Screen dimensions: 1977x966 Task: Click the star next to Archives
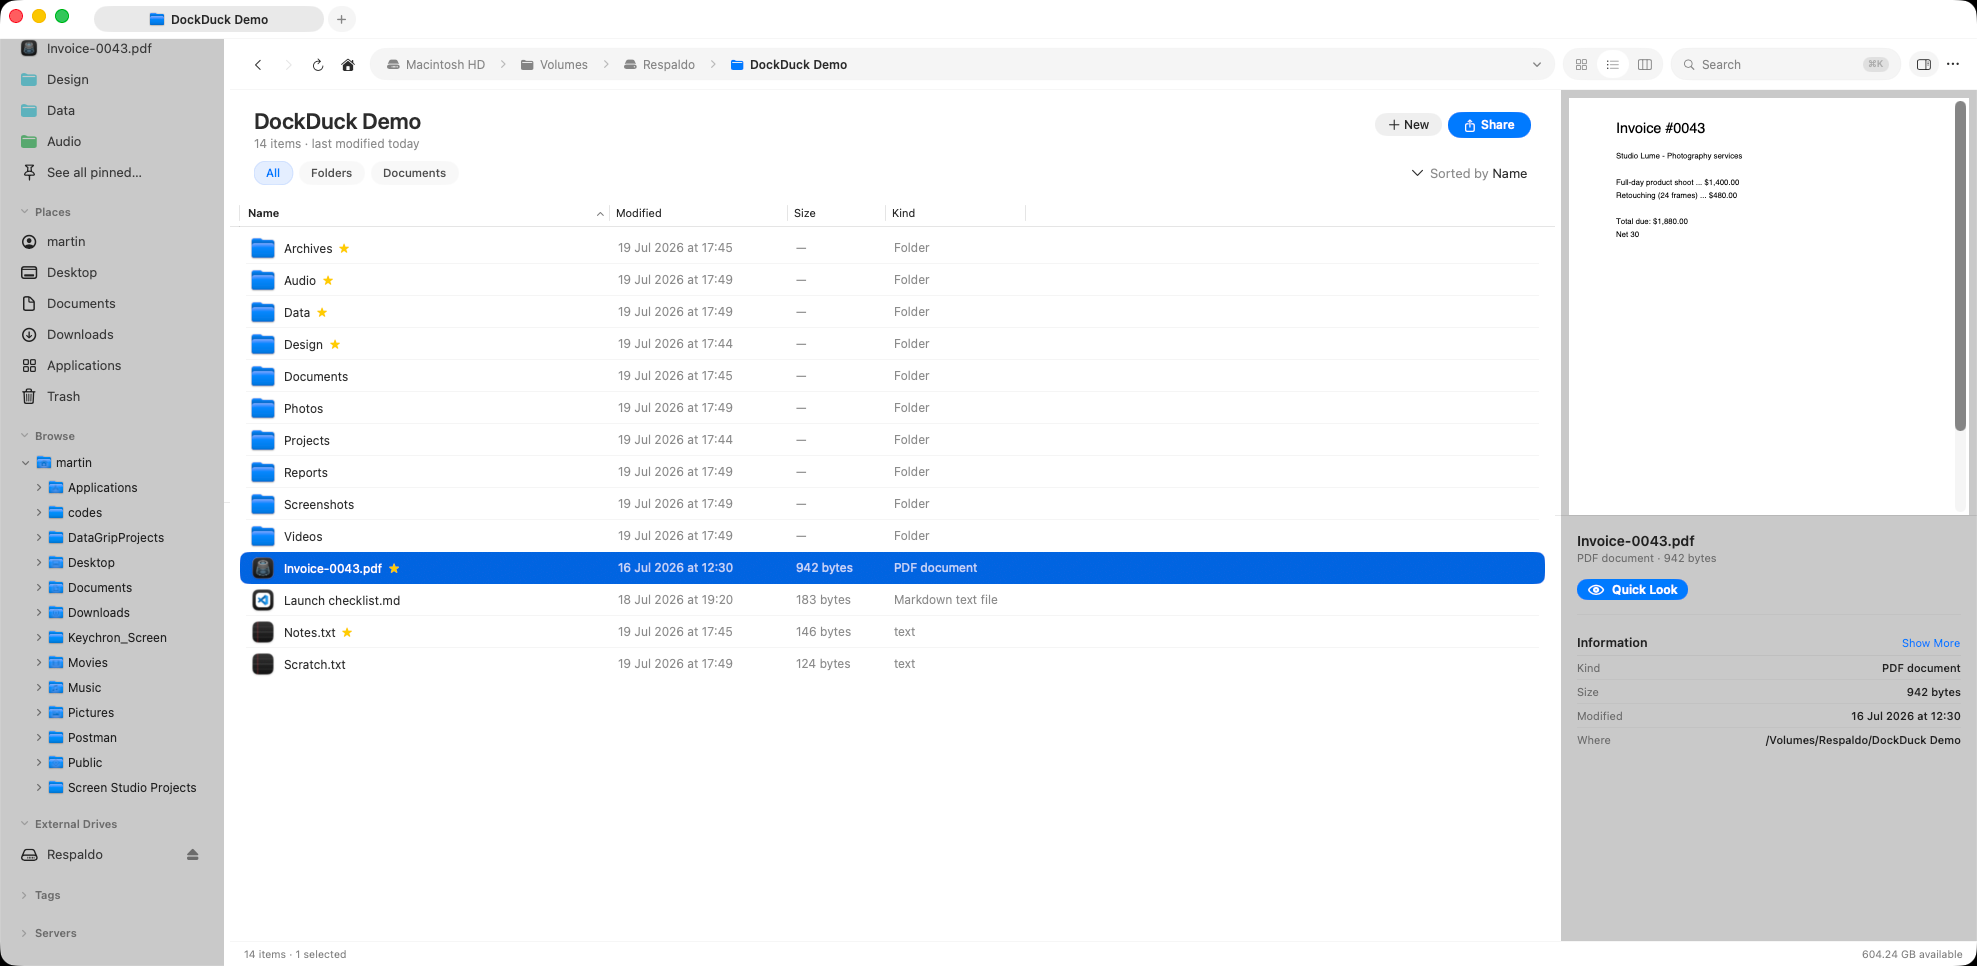click(344, 248)
